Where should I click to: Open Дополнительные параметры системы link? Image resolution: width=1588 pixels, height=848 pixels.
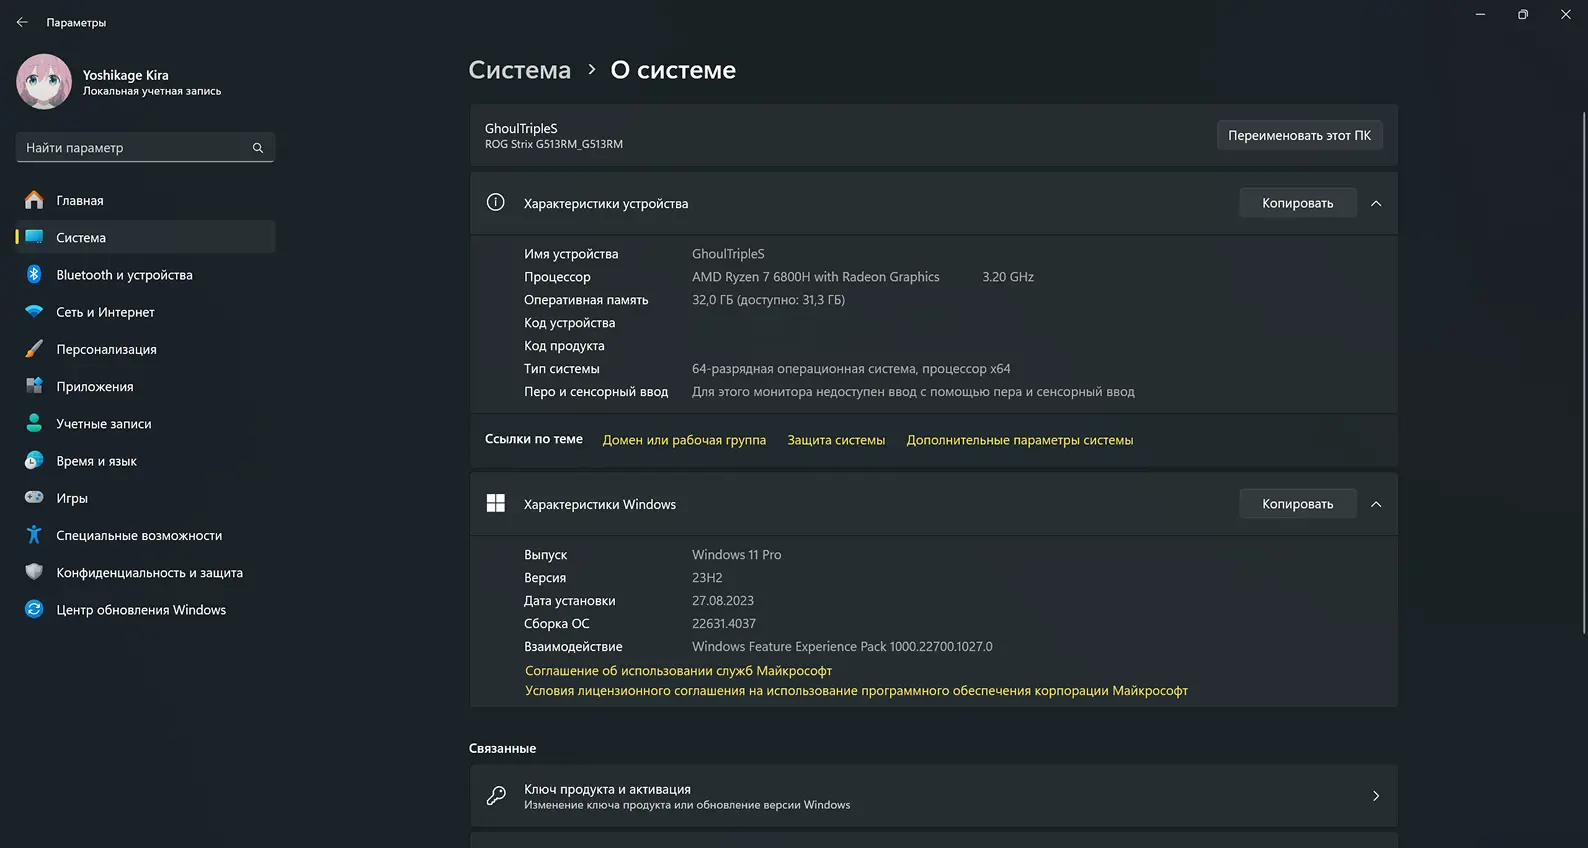pos(1019,440)
